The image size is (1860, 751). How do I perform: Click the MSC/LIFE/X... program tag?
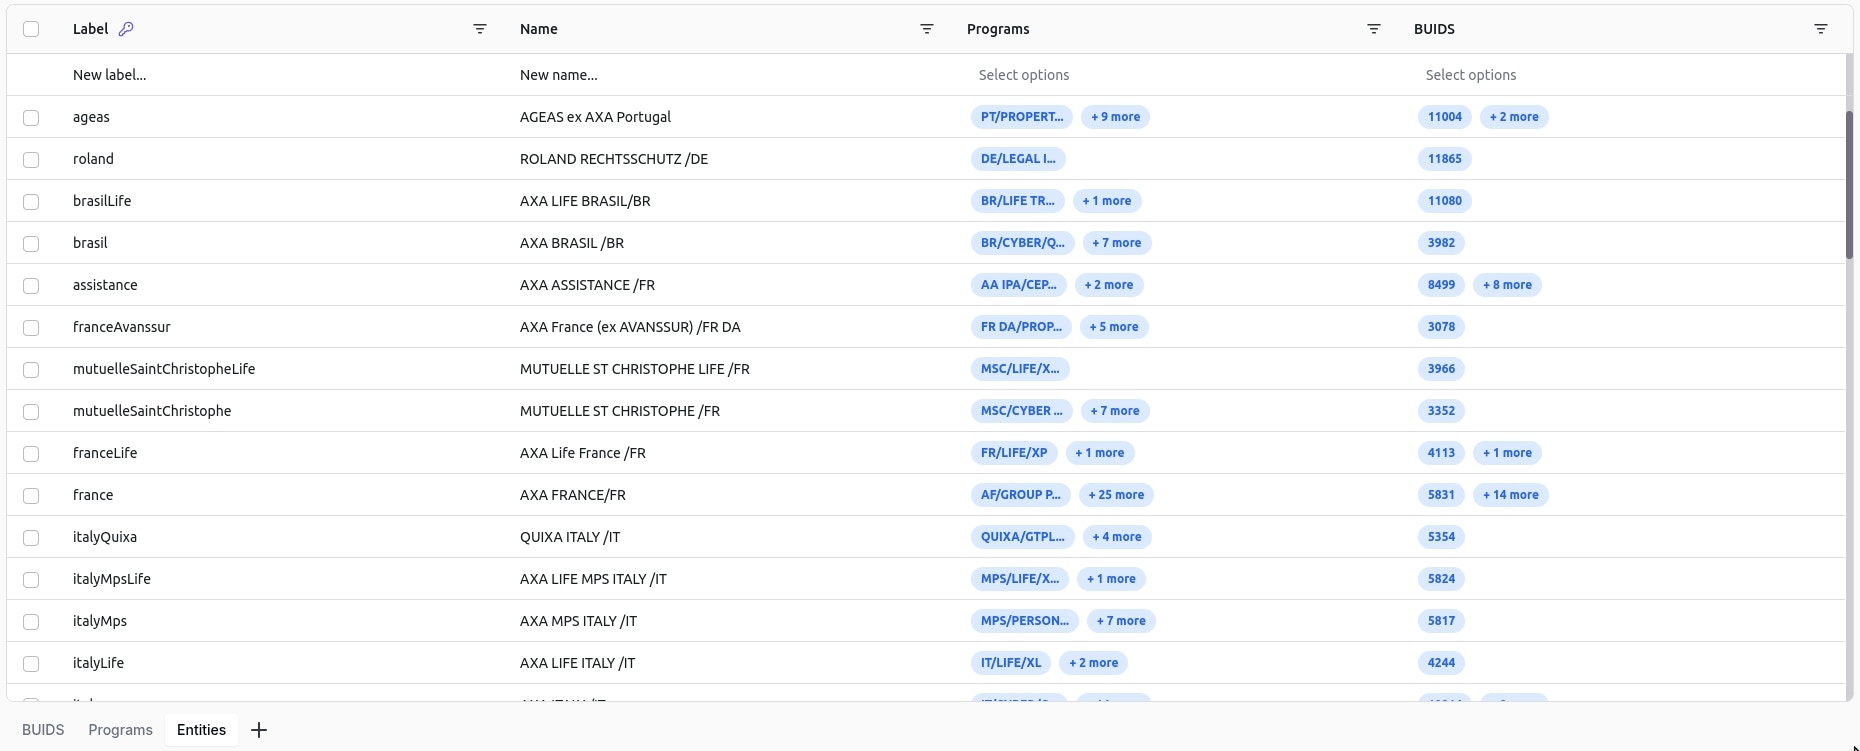[x=1020, y=369]
